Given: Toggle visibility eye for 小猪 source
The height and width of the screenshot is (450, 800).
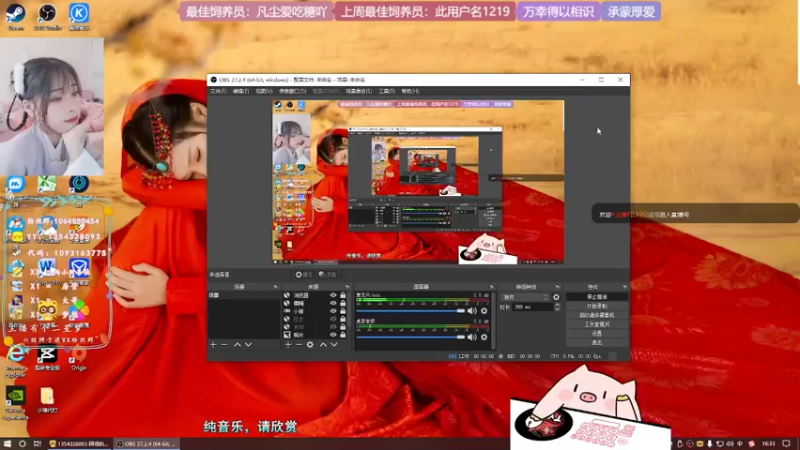Looking at the screenshot, I should [333, 311].
